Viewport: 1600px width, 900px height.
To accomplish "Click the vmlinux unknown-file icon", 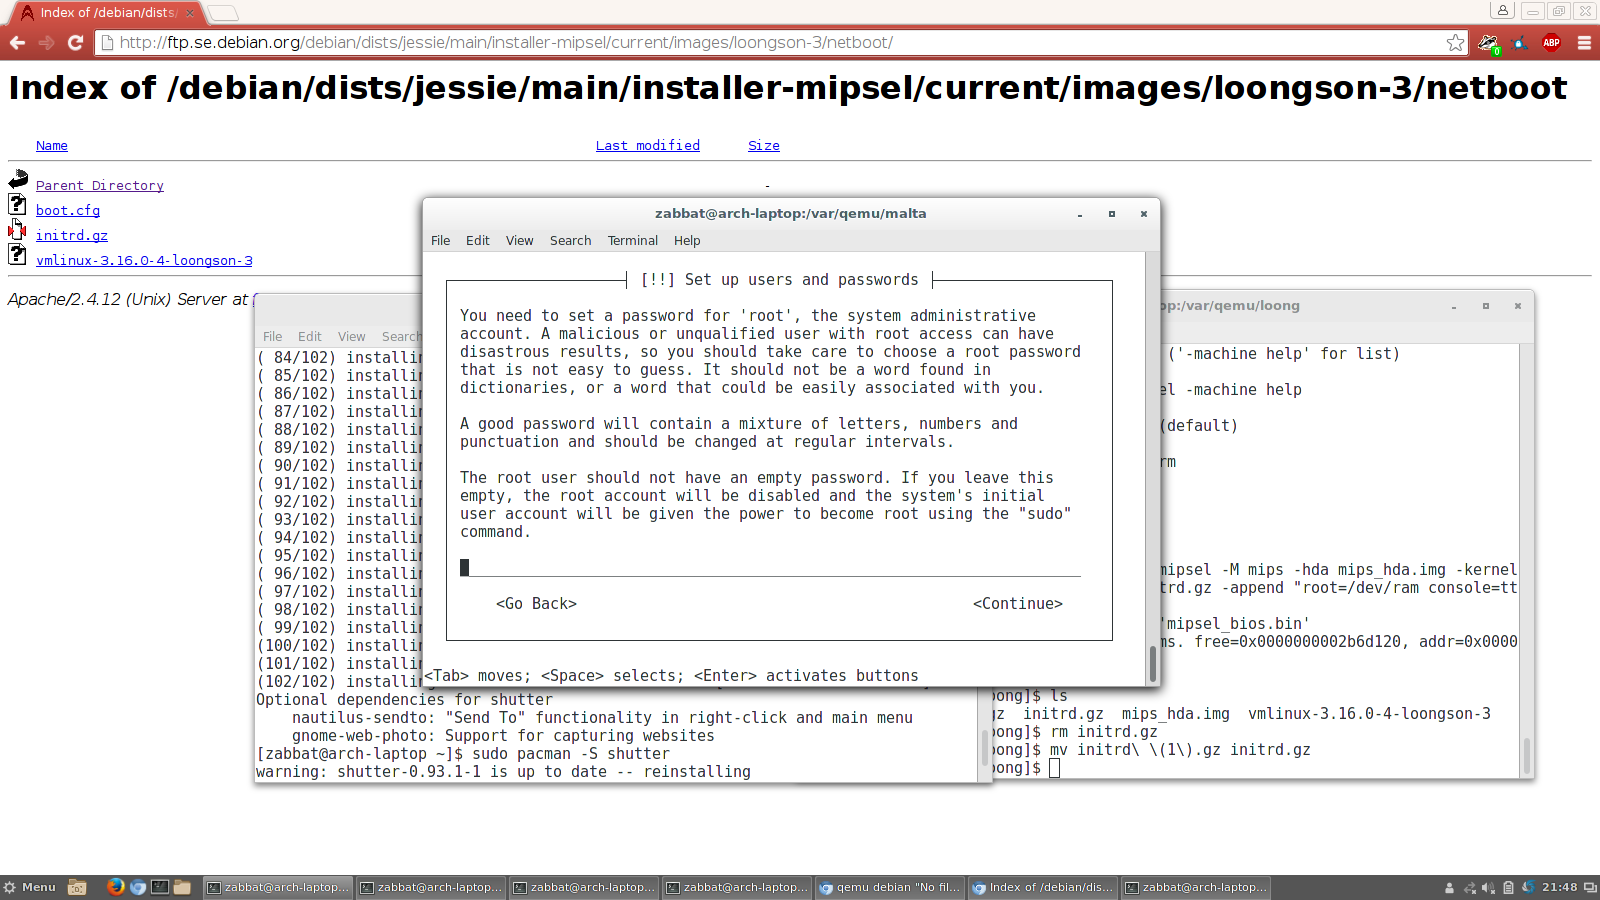I will [x=18, y=255].
